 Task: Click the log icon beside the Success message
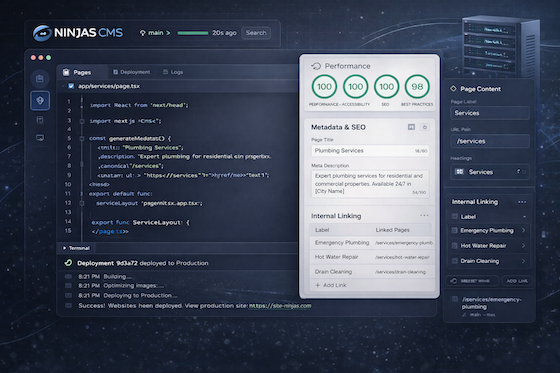pyautogui.click(x=68, y=305)
